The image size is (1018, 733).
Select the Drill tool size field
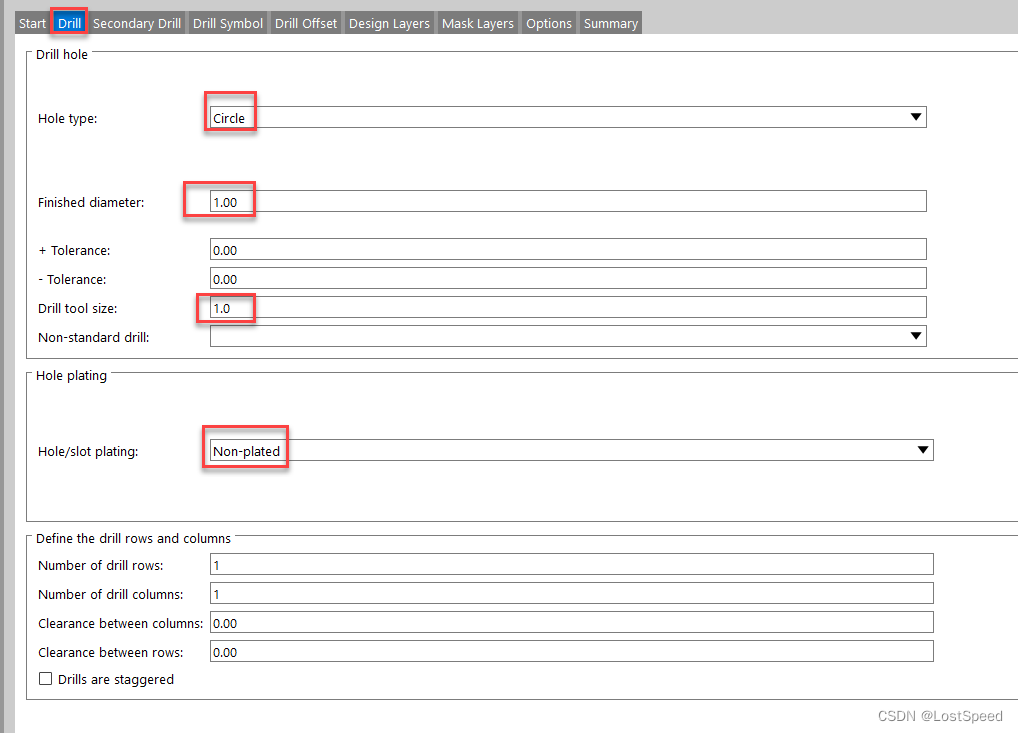tap(568, 308)
